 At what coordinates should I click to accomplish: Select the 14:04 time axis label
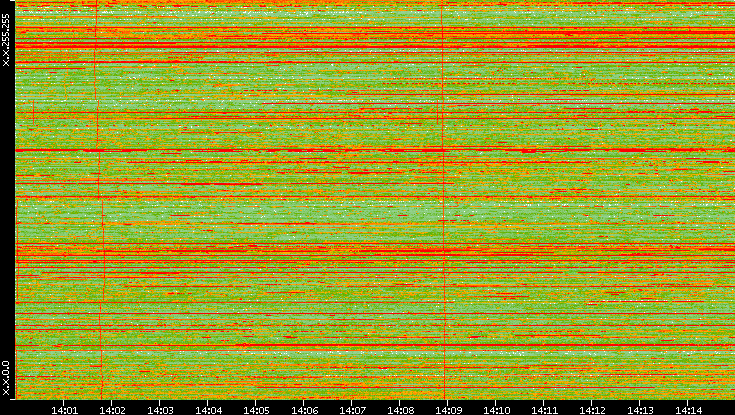(209, 410)
